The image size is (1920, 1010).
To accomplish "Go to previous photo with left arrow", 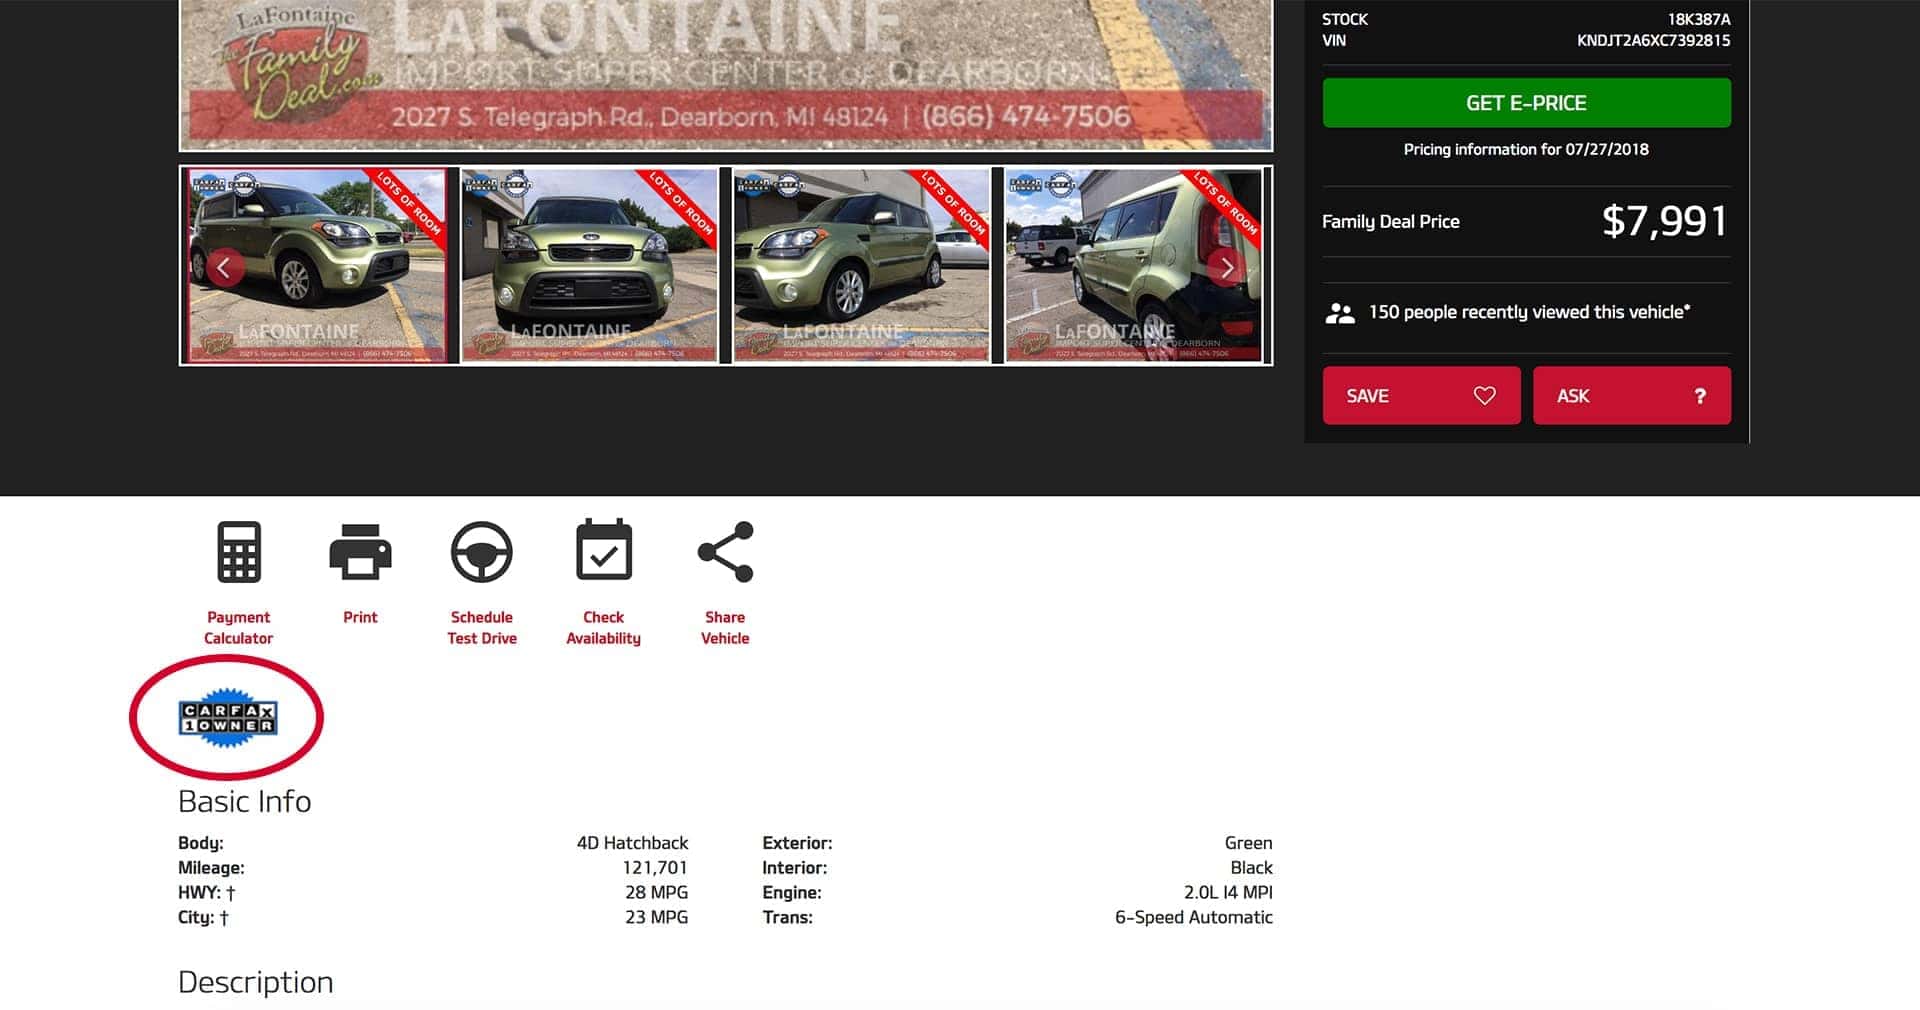I will click(x=225, y=267).
